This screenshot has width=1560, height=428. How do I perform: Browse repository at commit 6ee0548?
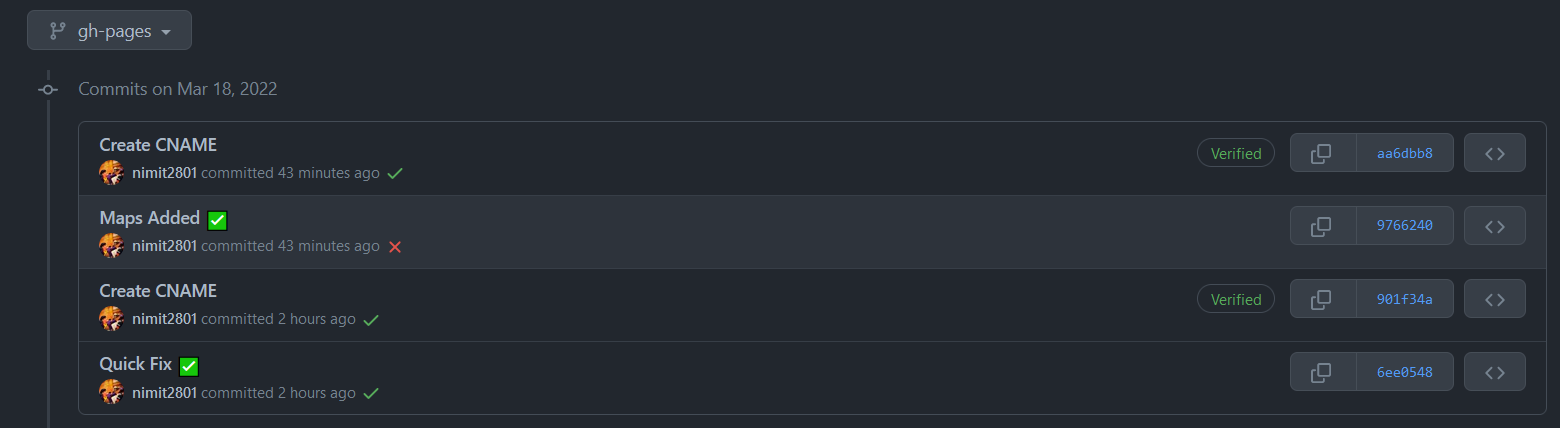(x=1494, y=372)
